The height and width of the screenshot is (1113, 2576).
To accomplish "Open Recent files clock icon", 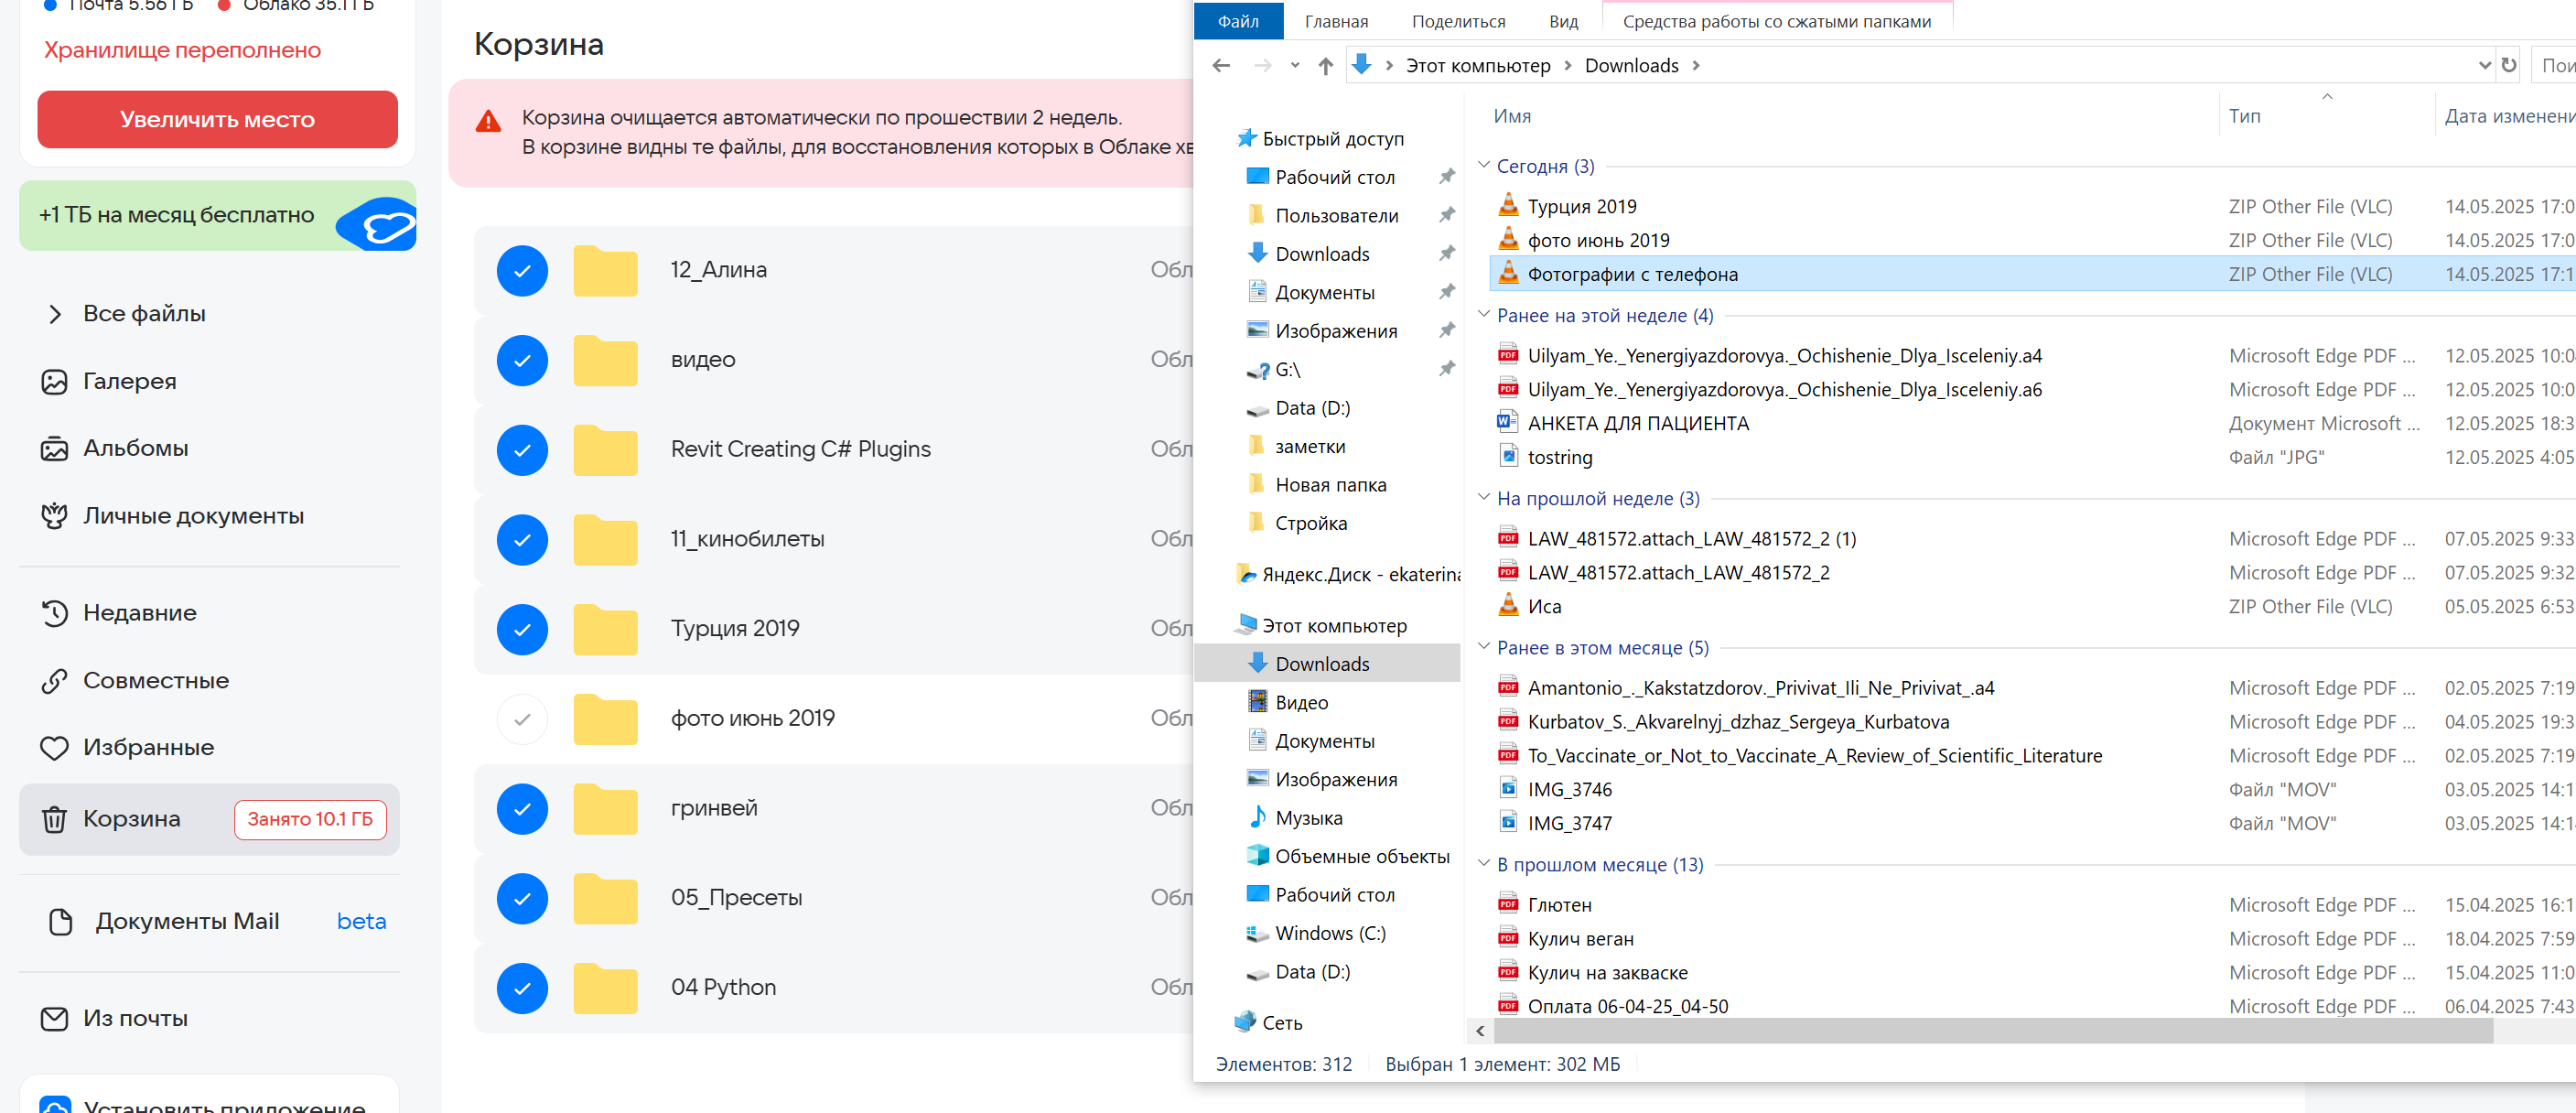I will tap(54, 613).
